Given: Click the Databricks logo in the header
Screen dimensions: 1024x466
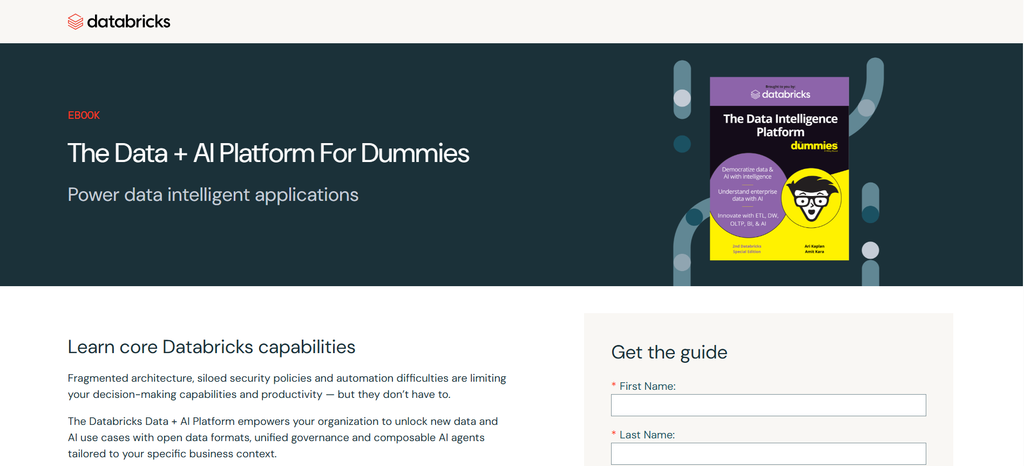Looking at the screenshot, I should click(x=119, y=22).
